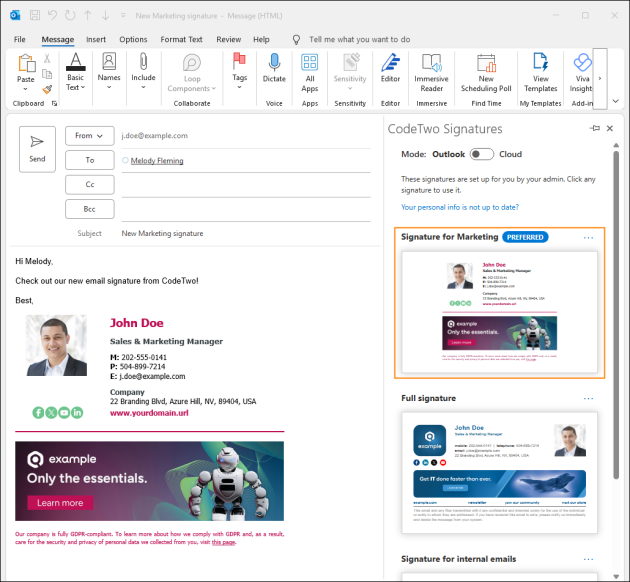Open Signature for internal emails options menu
This screenshot has width=630, height=582.
(588, 559)
